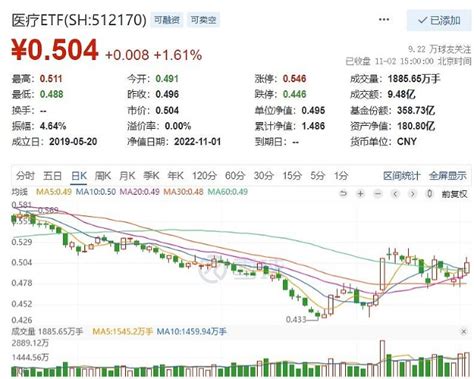Switch to the 分时 chart tab
Screen dimensions: 474x379
pyautogui.click(x=25, y=175)
